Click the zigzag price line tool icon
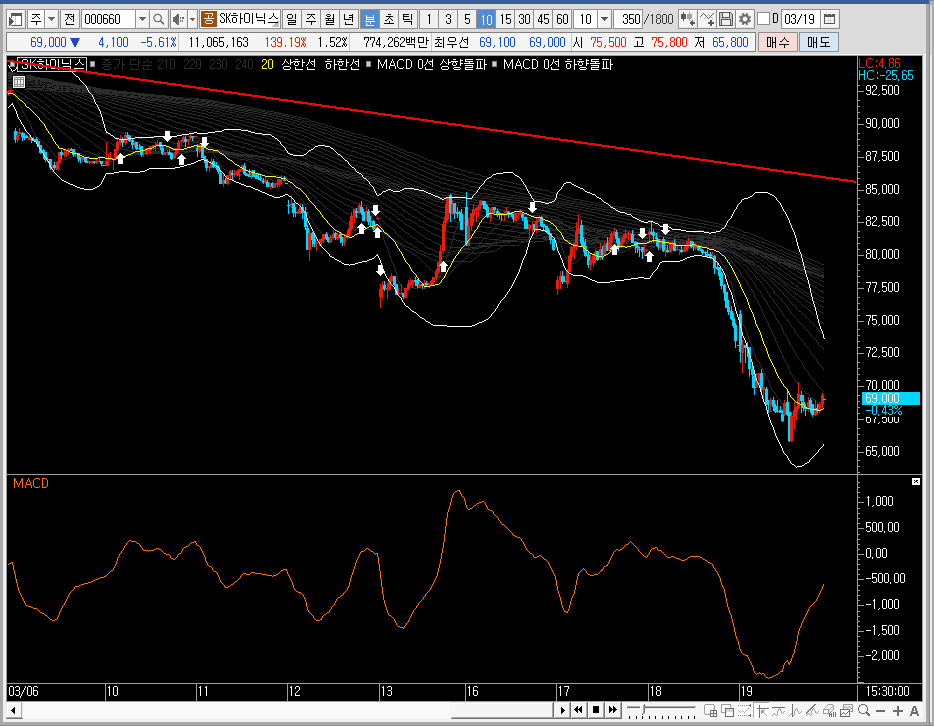Image resolution: width=934 pixels, height=726 pixels. coord(795,710)
